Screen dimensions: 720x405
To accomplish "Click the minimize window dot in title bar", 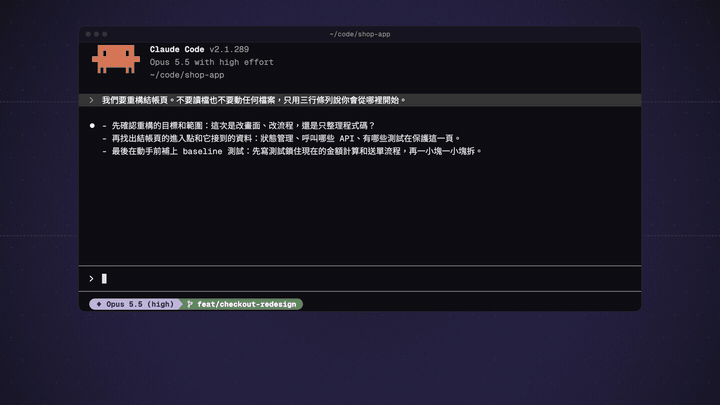I will tap(96, 34).
